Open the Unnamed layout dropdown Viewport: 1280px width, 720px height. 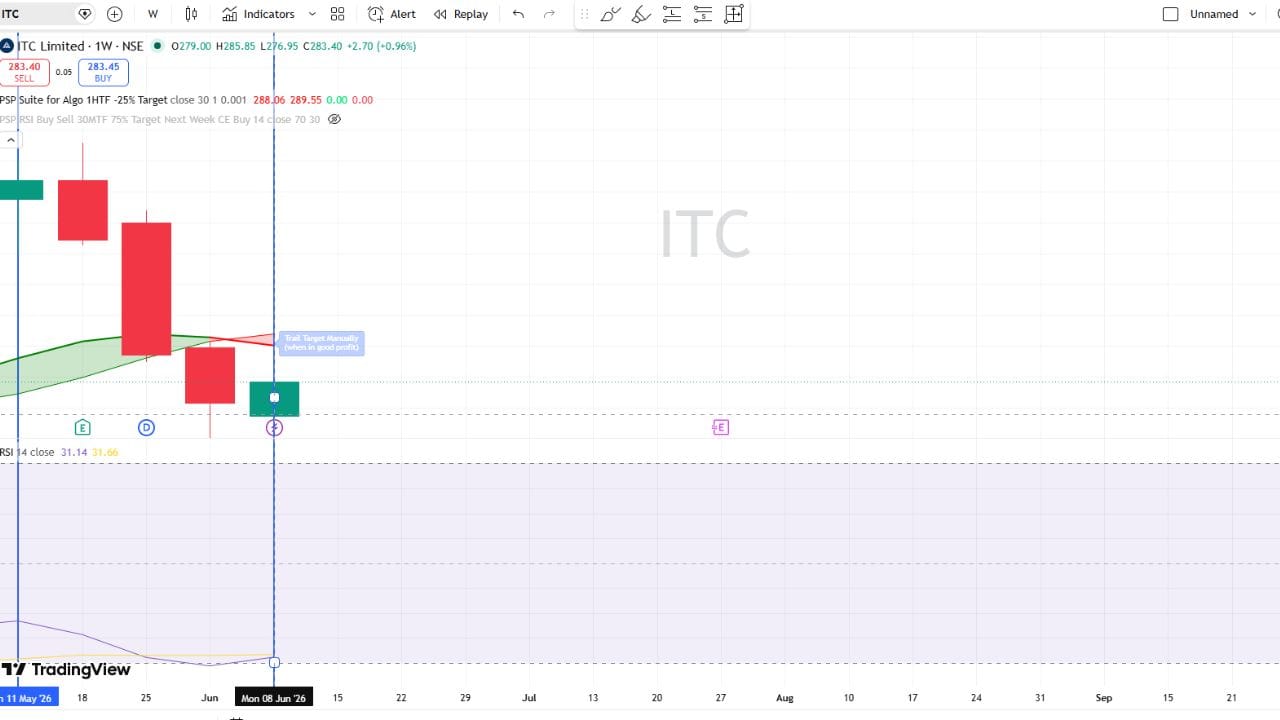tap(1213, 14)
